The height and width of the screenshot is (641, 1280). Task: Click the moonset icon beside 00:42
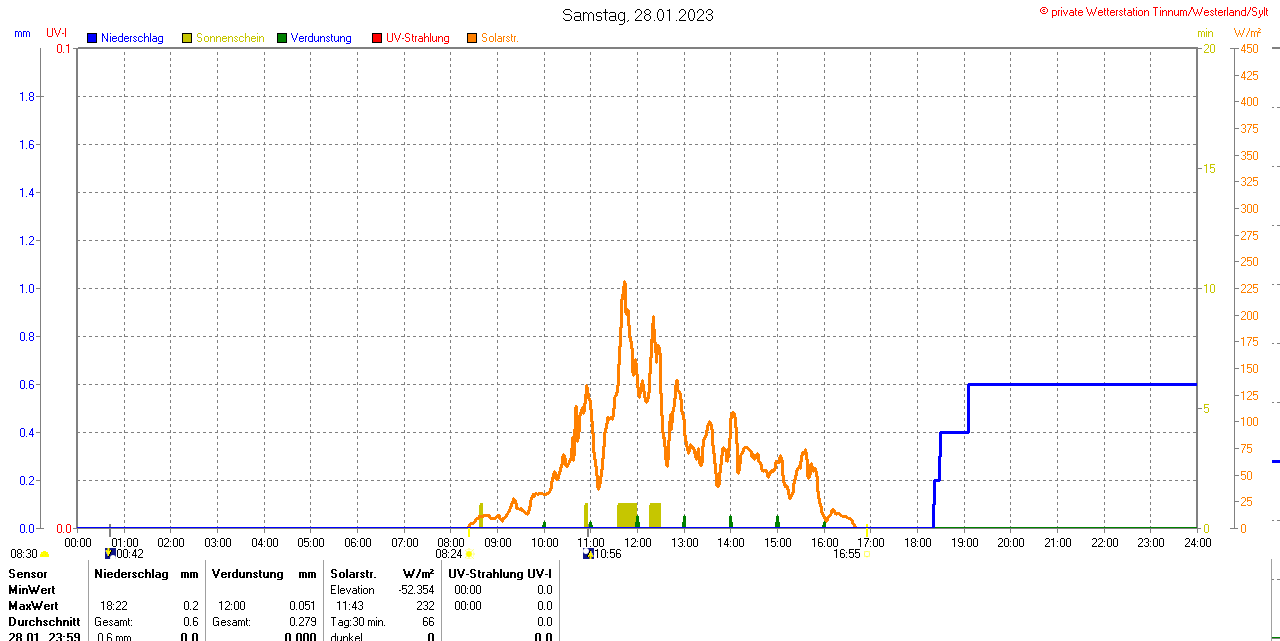[x=109, y=553]
